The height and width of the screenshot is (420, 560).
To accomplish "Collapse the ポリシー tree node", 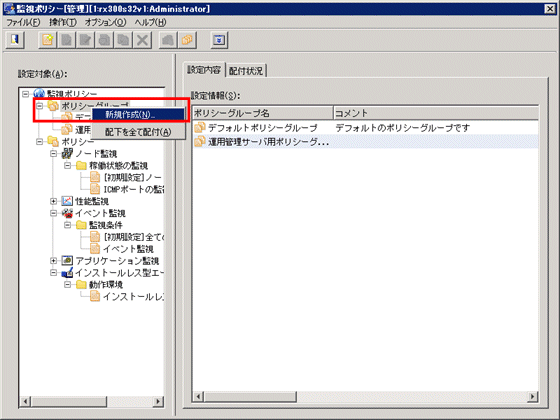I will point(40,141).
